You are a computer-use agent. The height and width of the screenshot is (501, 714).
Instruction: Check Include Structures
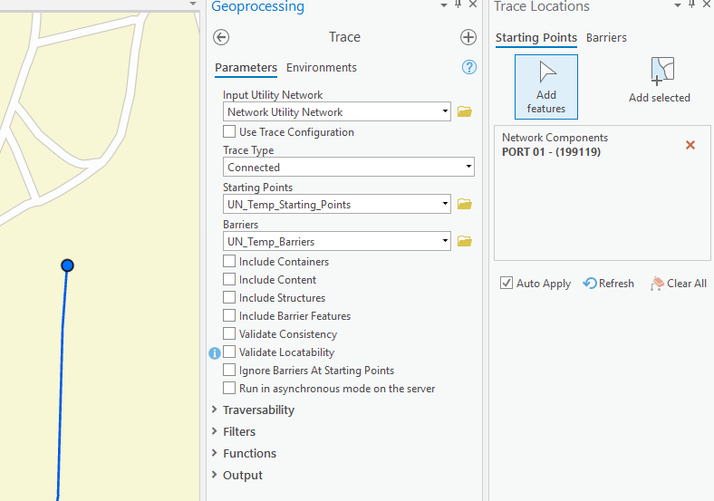229,297
